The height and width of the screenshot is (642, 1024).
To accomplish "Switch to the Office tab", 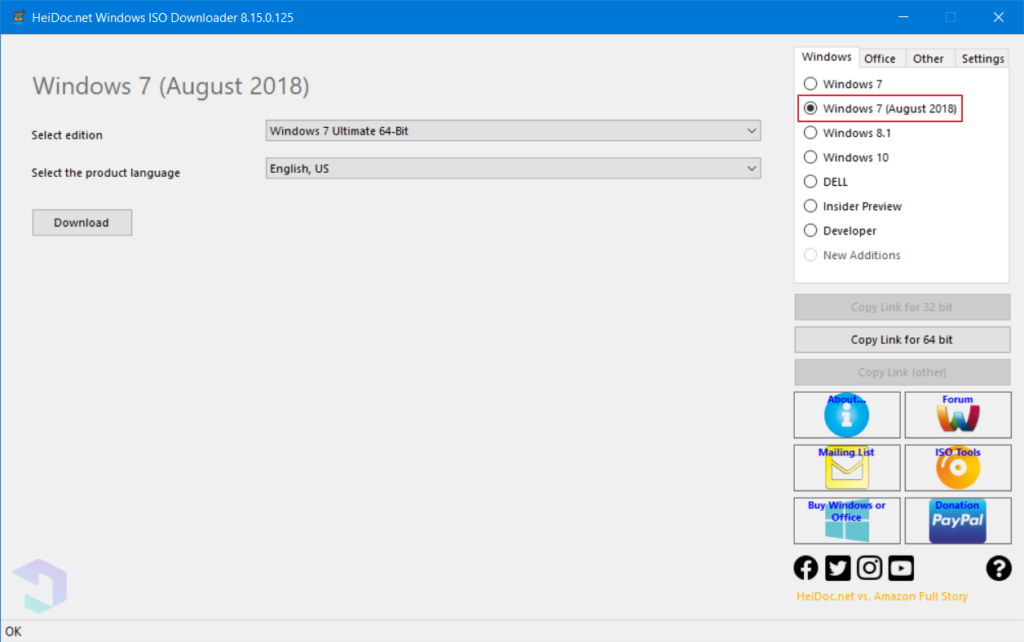I will point(881,58).
